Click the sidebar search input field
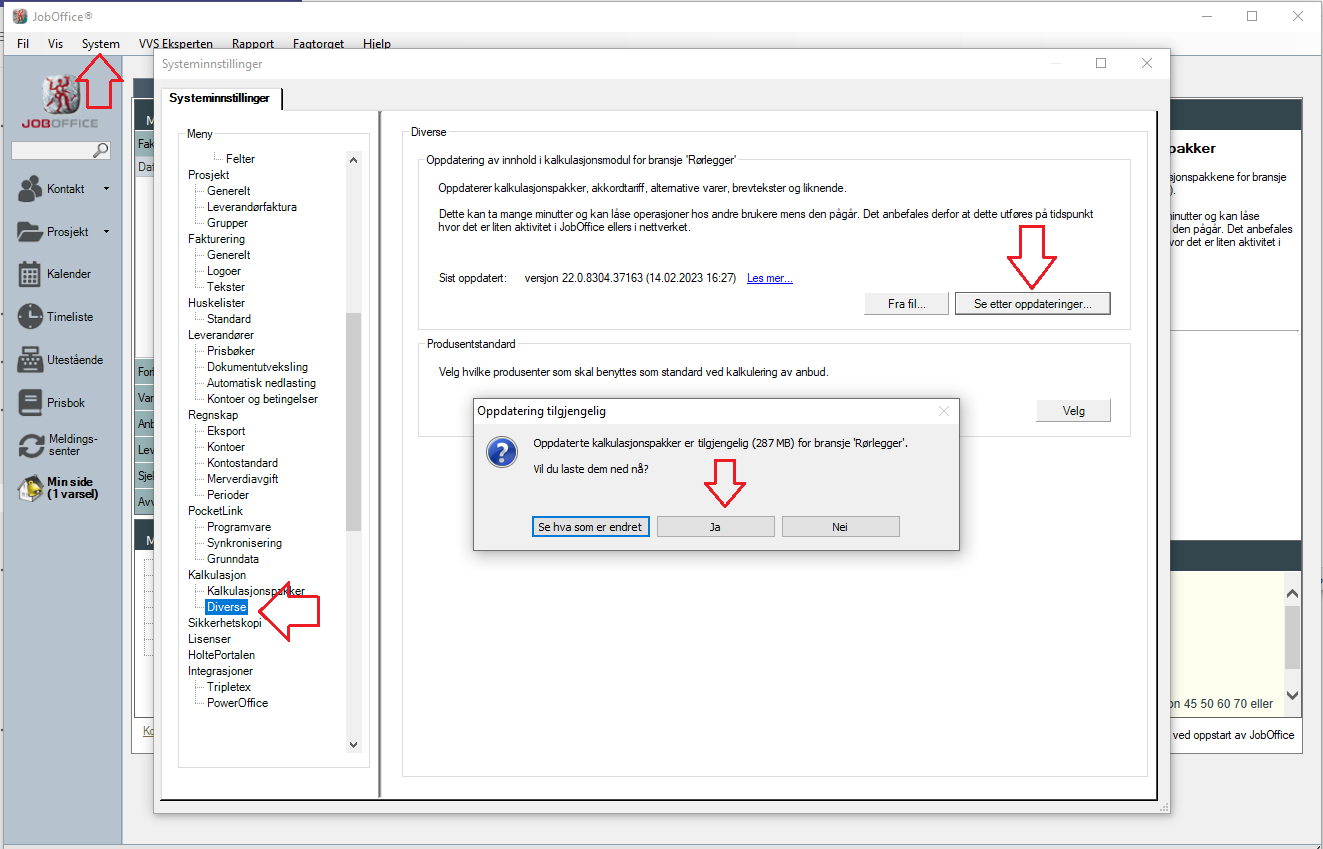This screenshot has height=849, width=1323. click(52, 150)
